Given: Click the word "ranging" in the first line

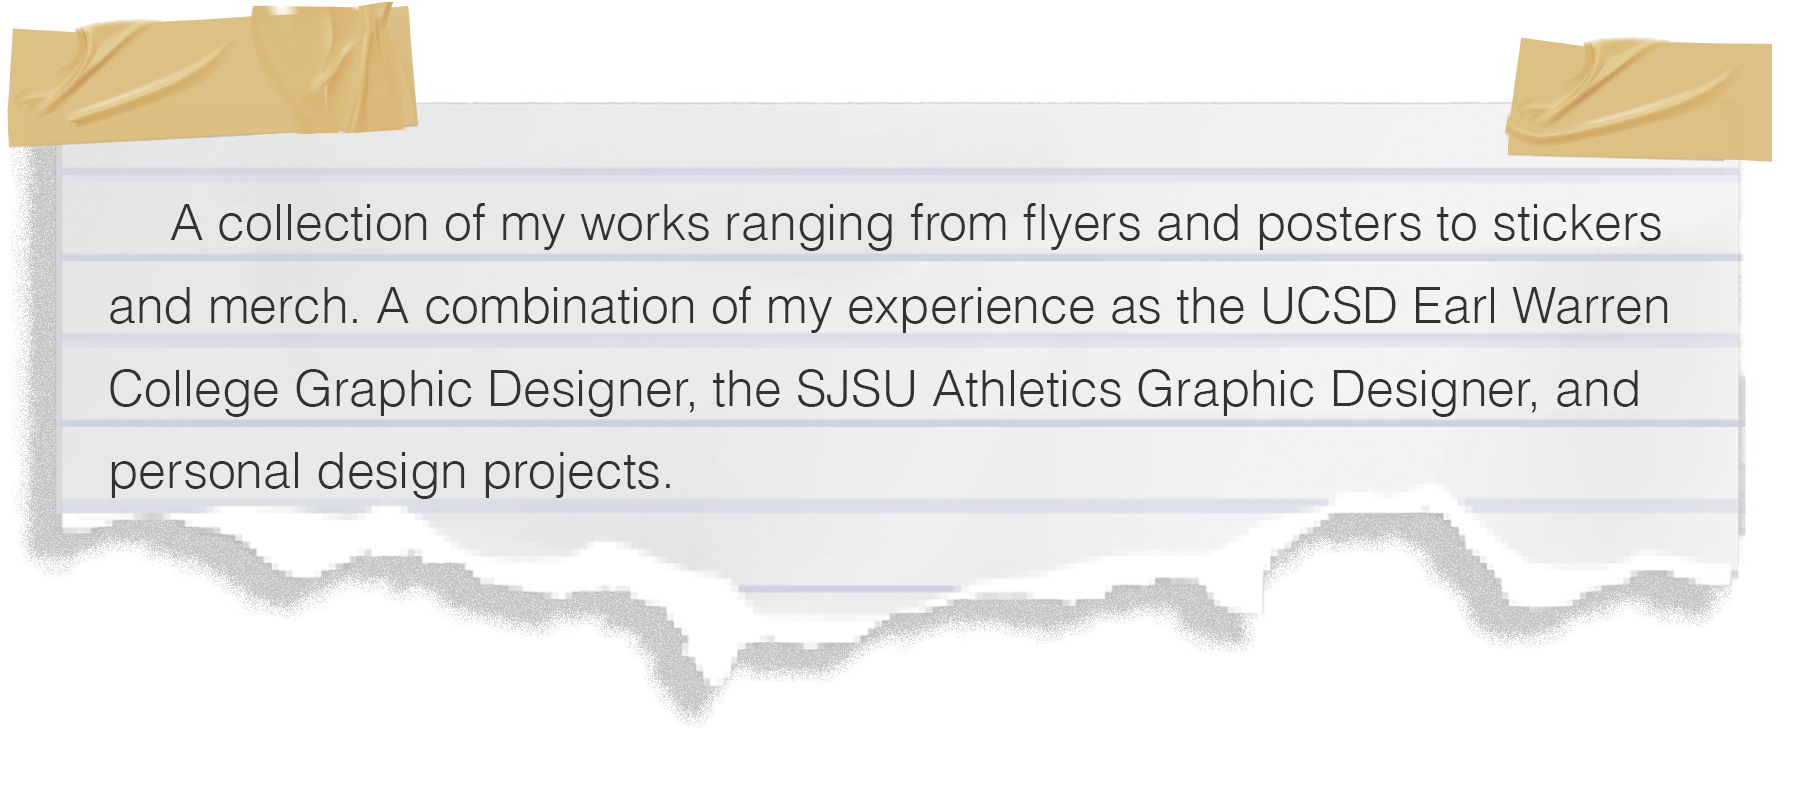Looking at the screenshot, I should pyautogui.click(x=809, y=225).
